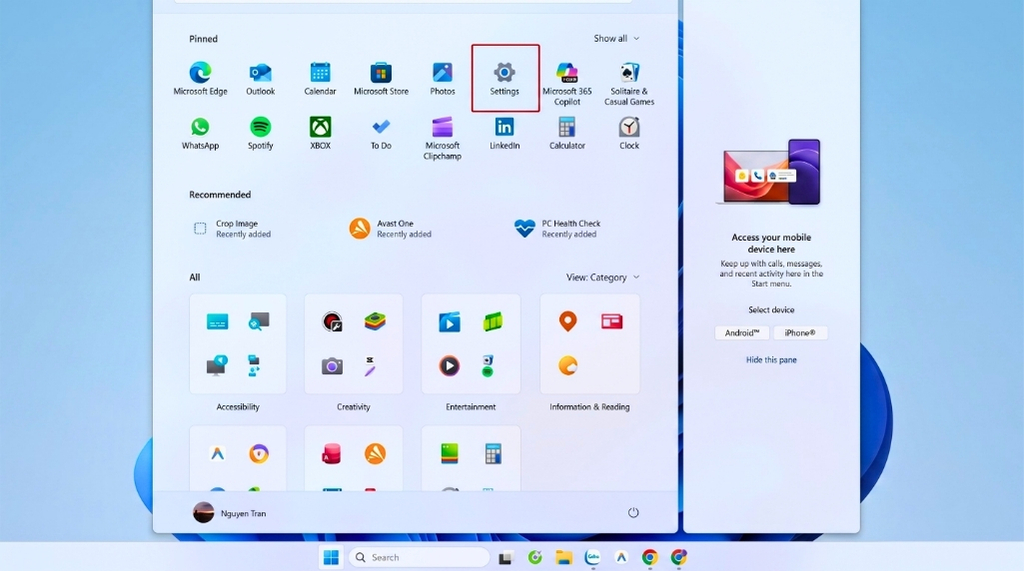Open recommended PC Health Check

[557, 229]
